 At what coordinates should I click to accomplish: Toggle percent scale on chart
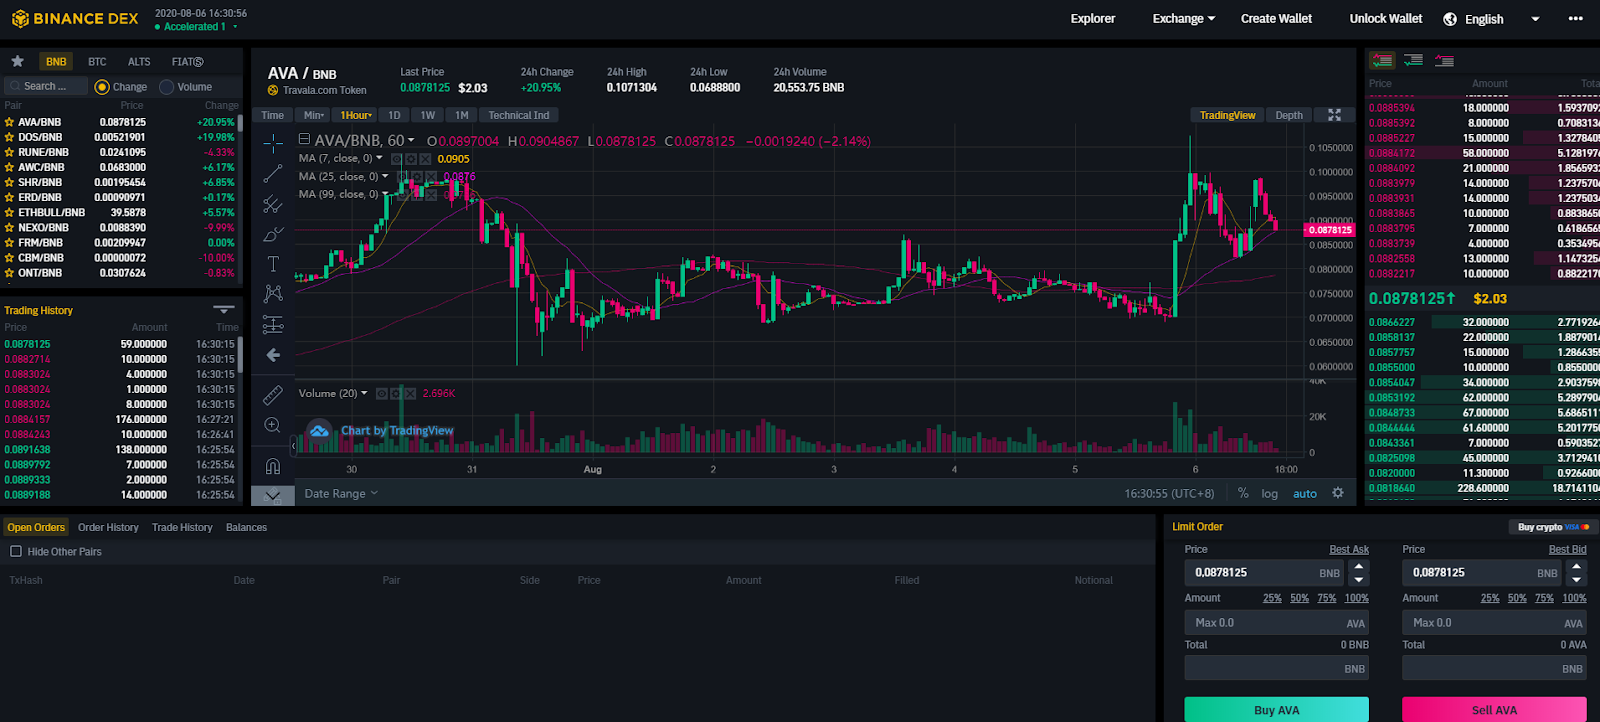pos(1243,493)
